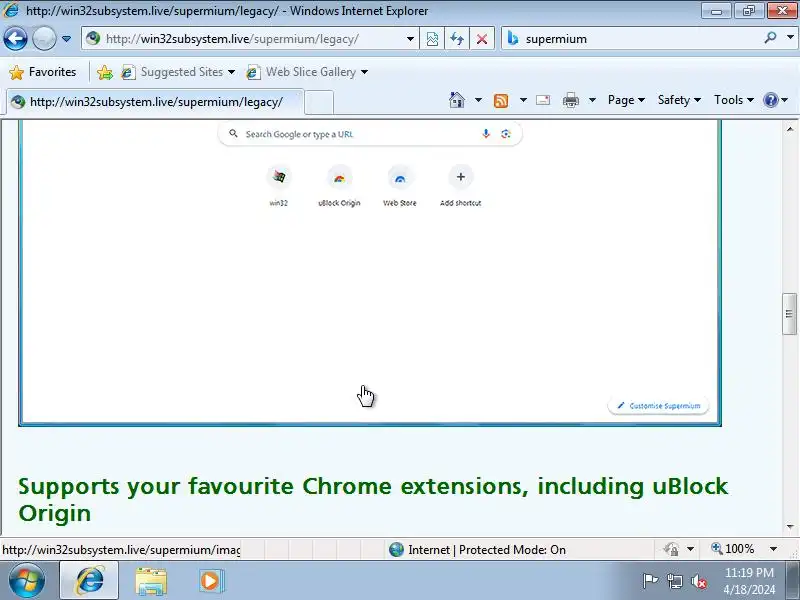
Task: Expand the address bar autocomplete dropdown
Action: [x=410, y=39]
